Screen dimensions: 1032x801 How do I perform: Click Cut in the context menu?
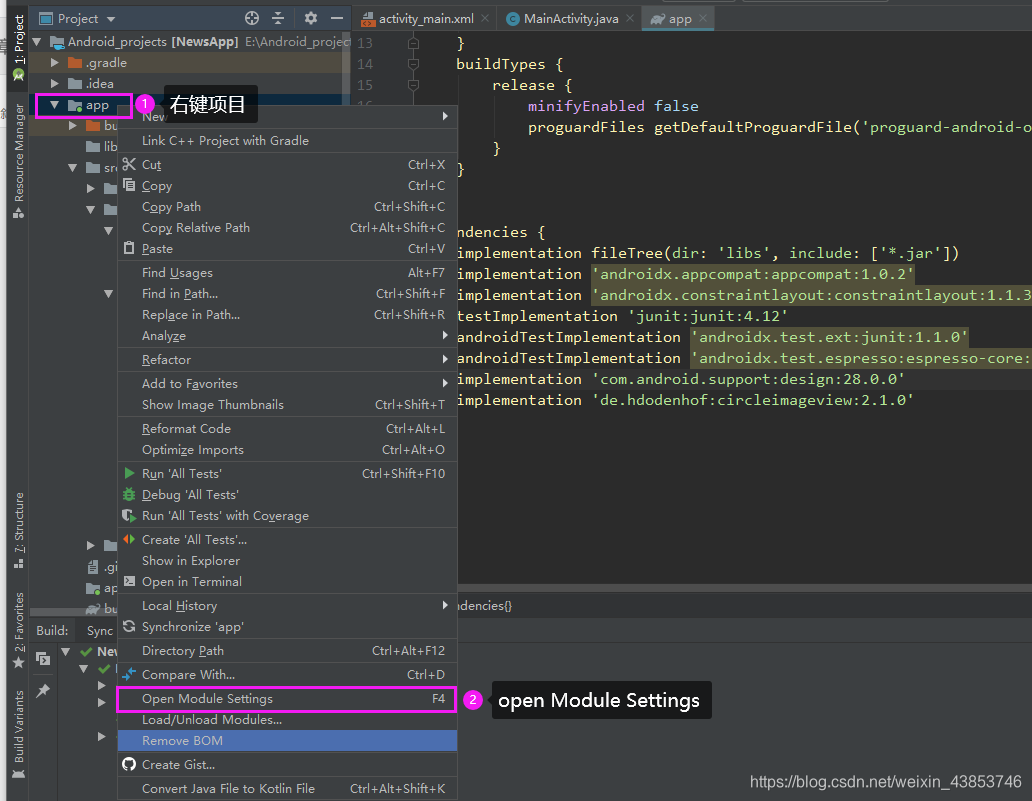287,165
